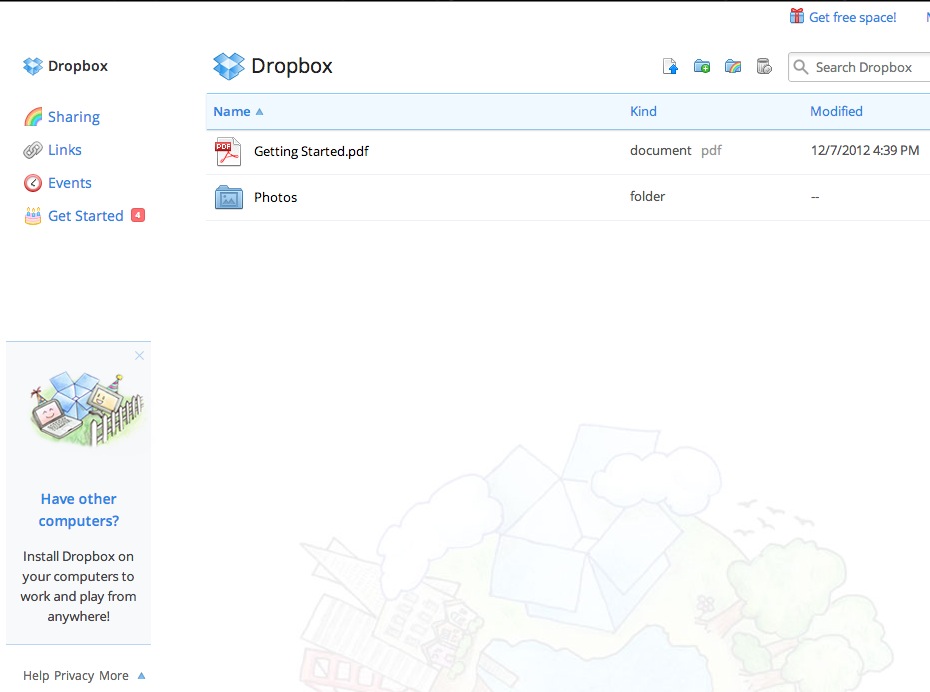Show deleted files with trash icon
The image size is (930, 692).
click(x=764, y=67)
